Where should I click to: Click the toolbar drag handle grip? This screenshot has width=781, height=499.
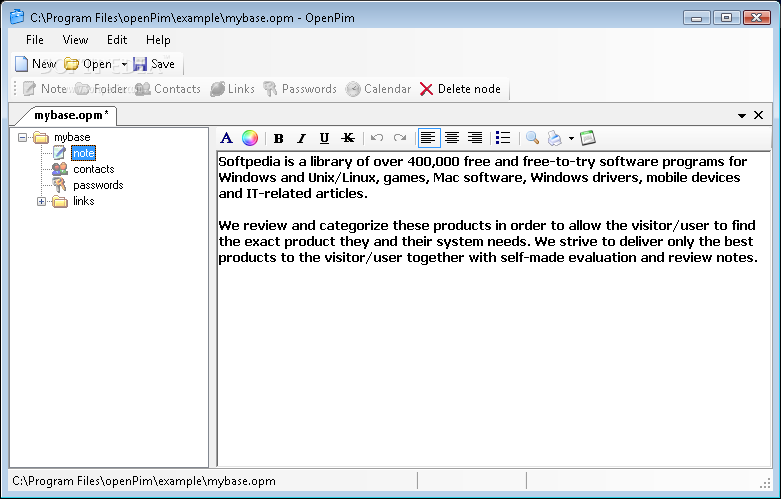15,89
